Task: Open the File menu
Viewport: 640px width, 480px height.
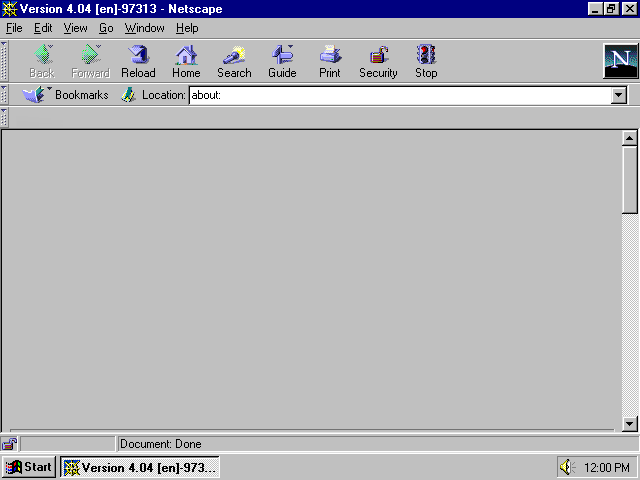Action: pos(14,28)
